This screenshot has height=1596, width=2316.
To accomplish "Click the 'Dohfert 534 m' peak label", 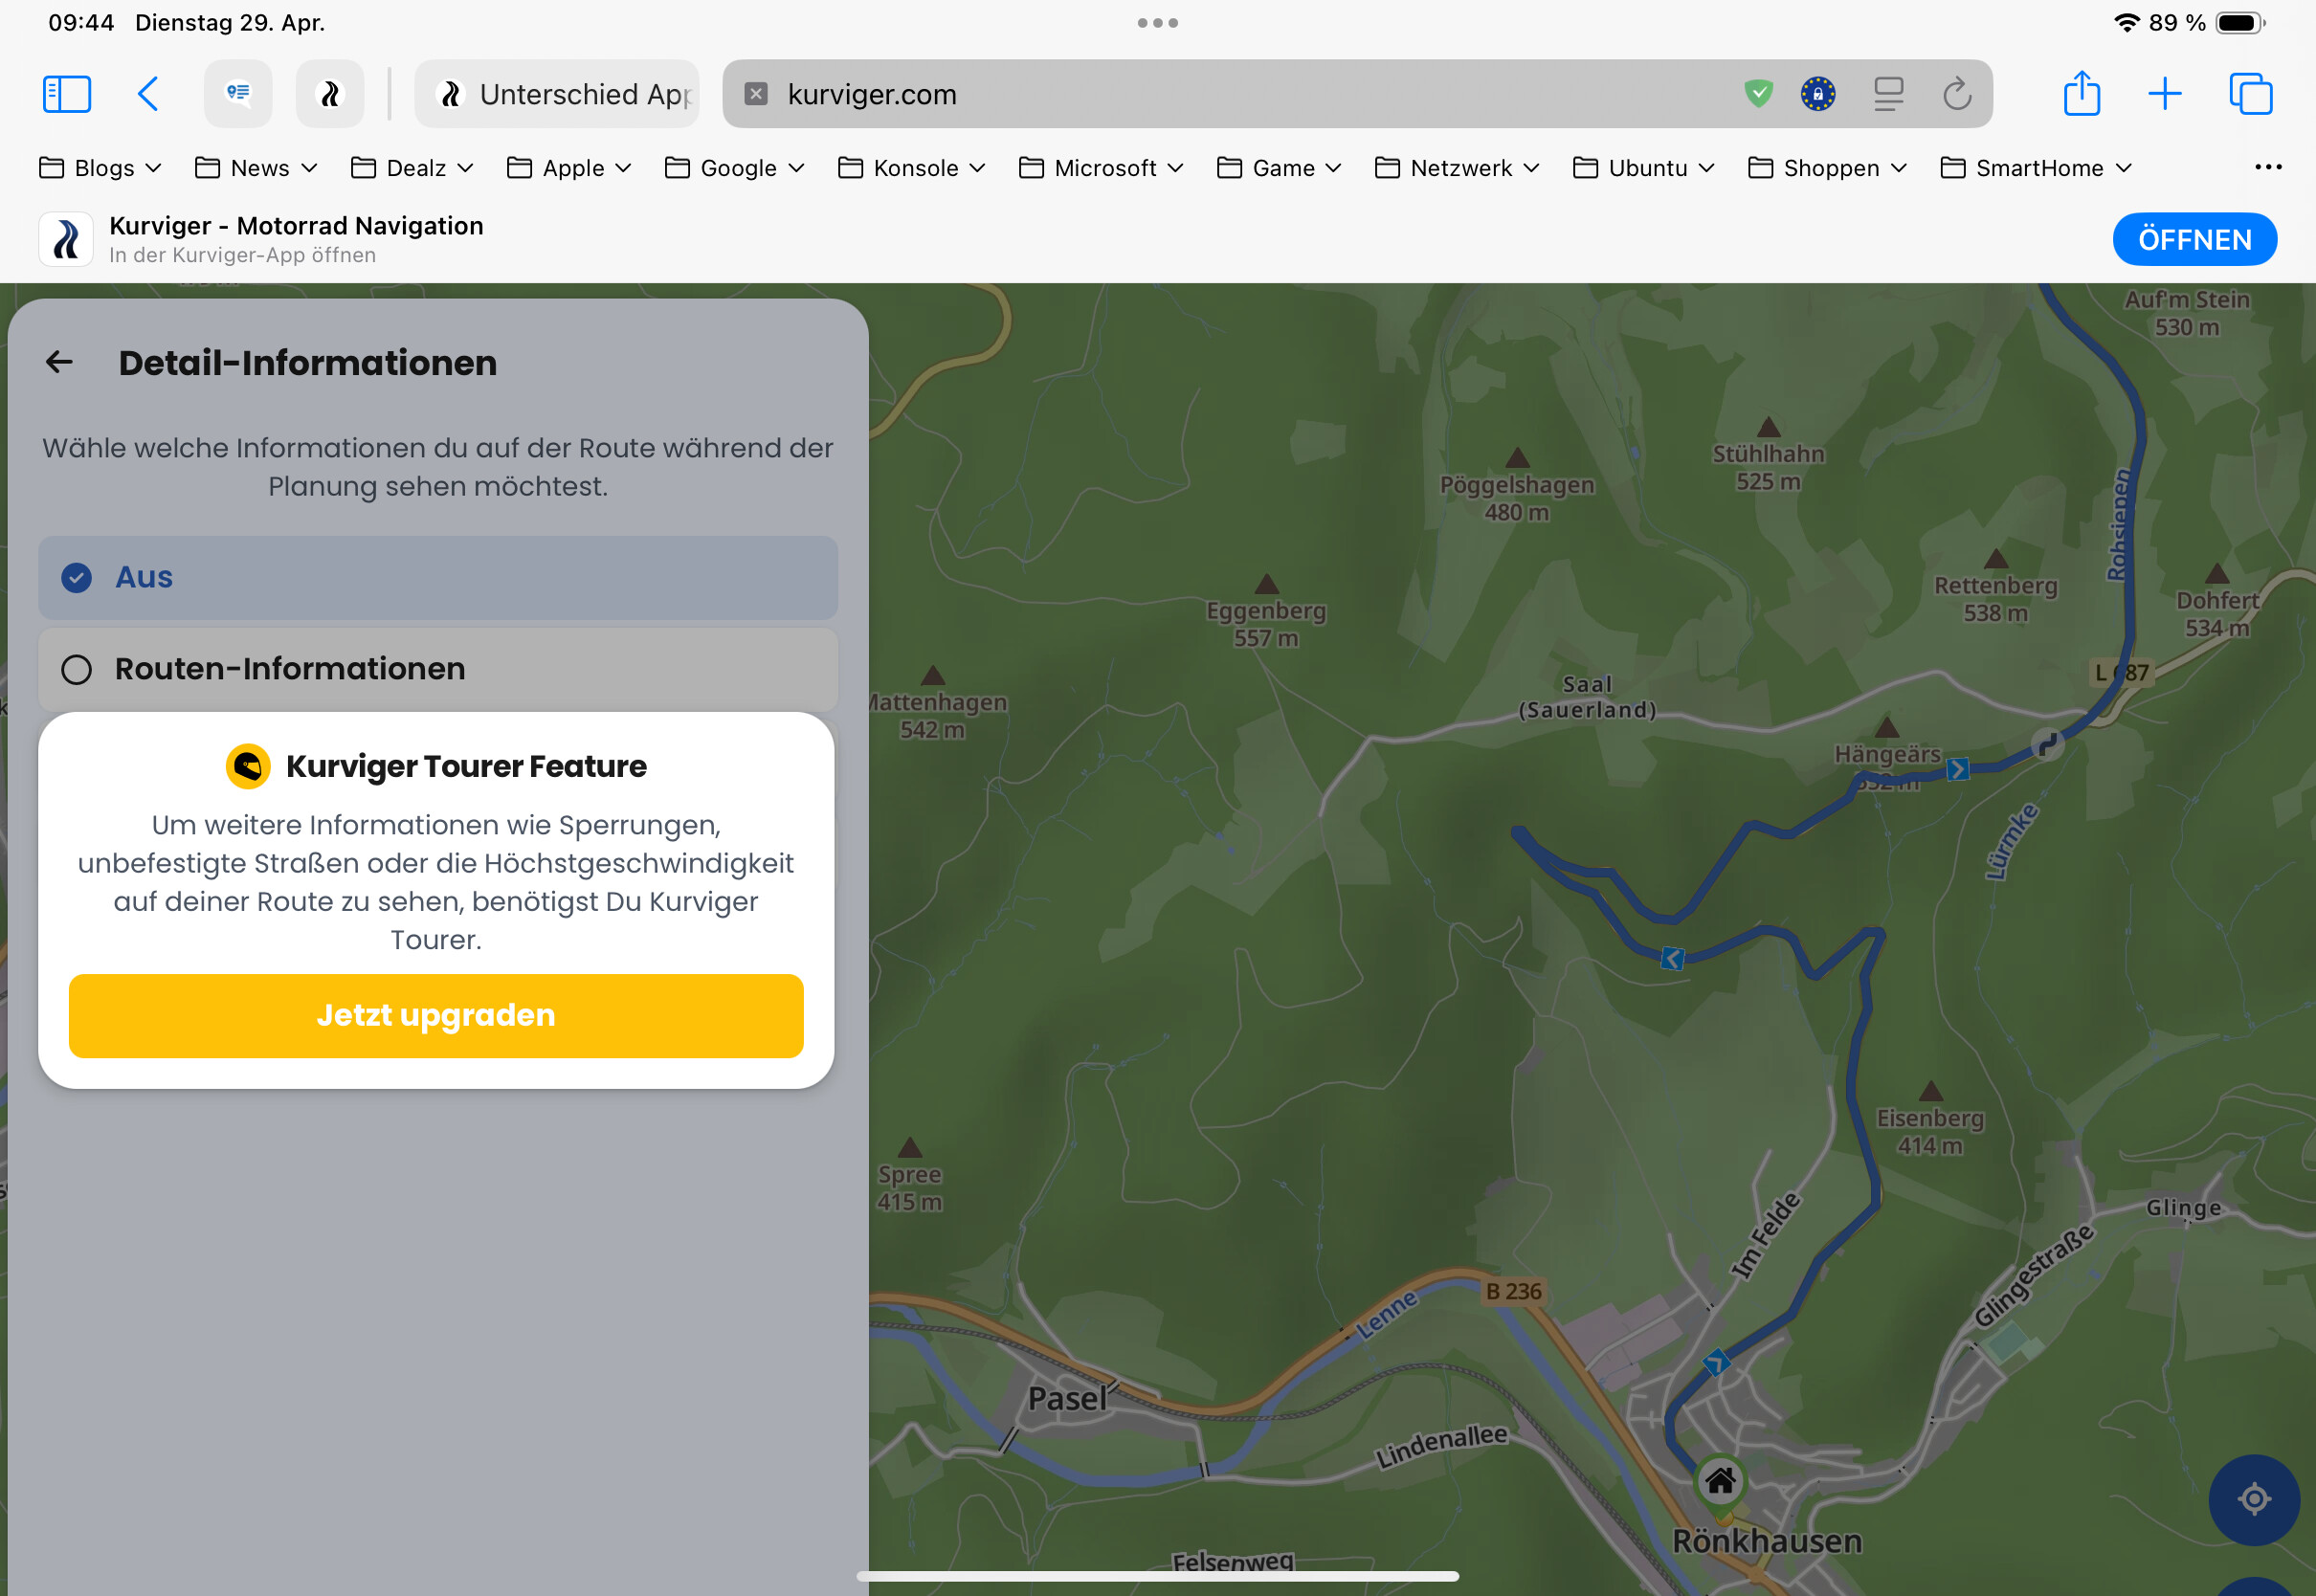I will 2217,614.
